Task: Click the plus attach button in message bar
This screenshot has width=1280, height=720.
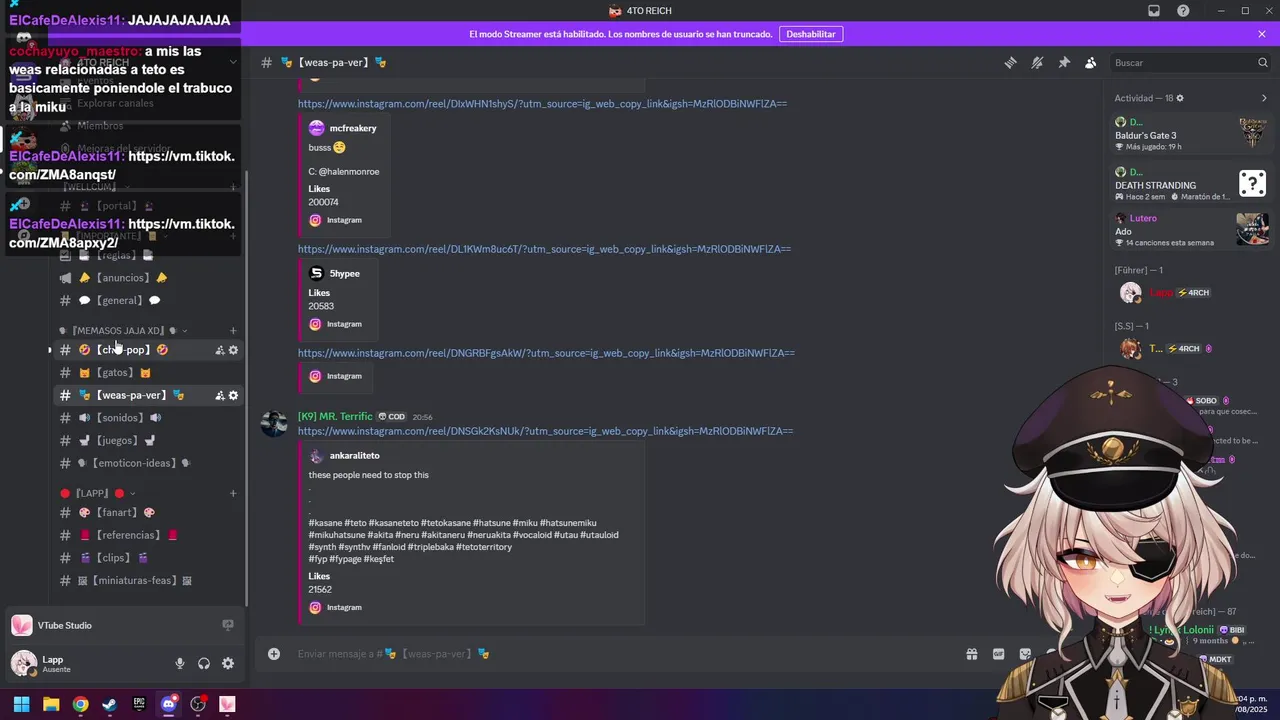Action: tap(274, 654)
